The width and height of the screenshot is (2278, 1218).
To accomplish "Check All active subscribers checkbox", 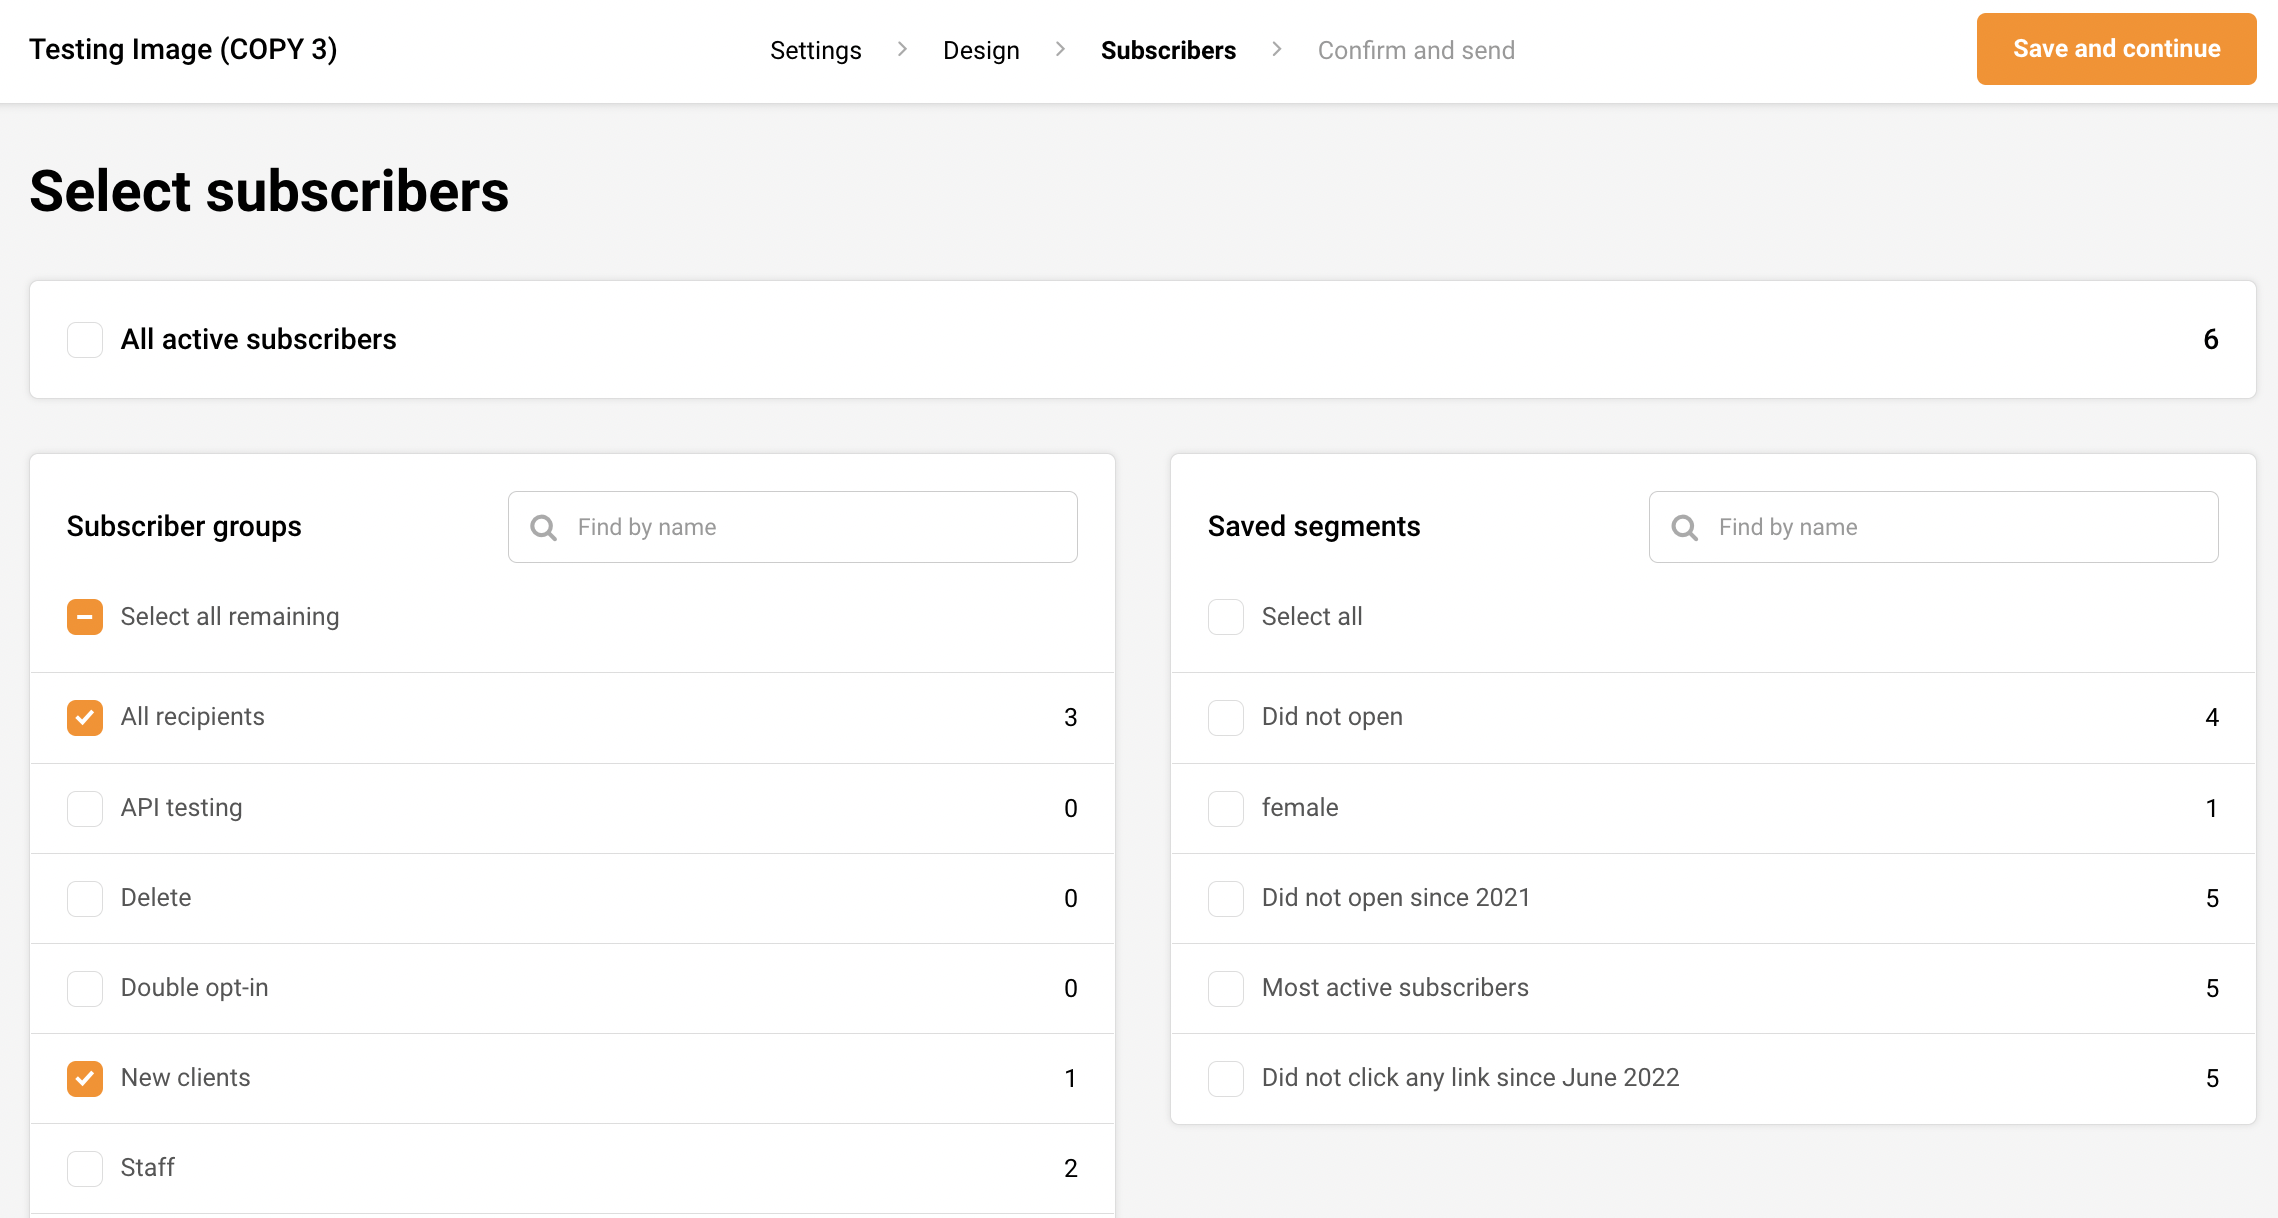I will point(85,340).
